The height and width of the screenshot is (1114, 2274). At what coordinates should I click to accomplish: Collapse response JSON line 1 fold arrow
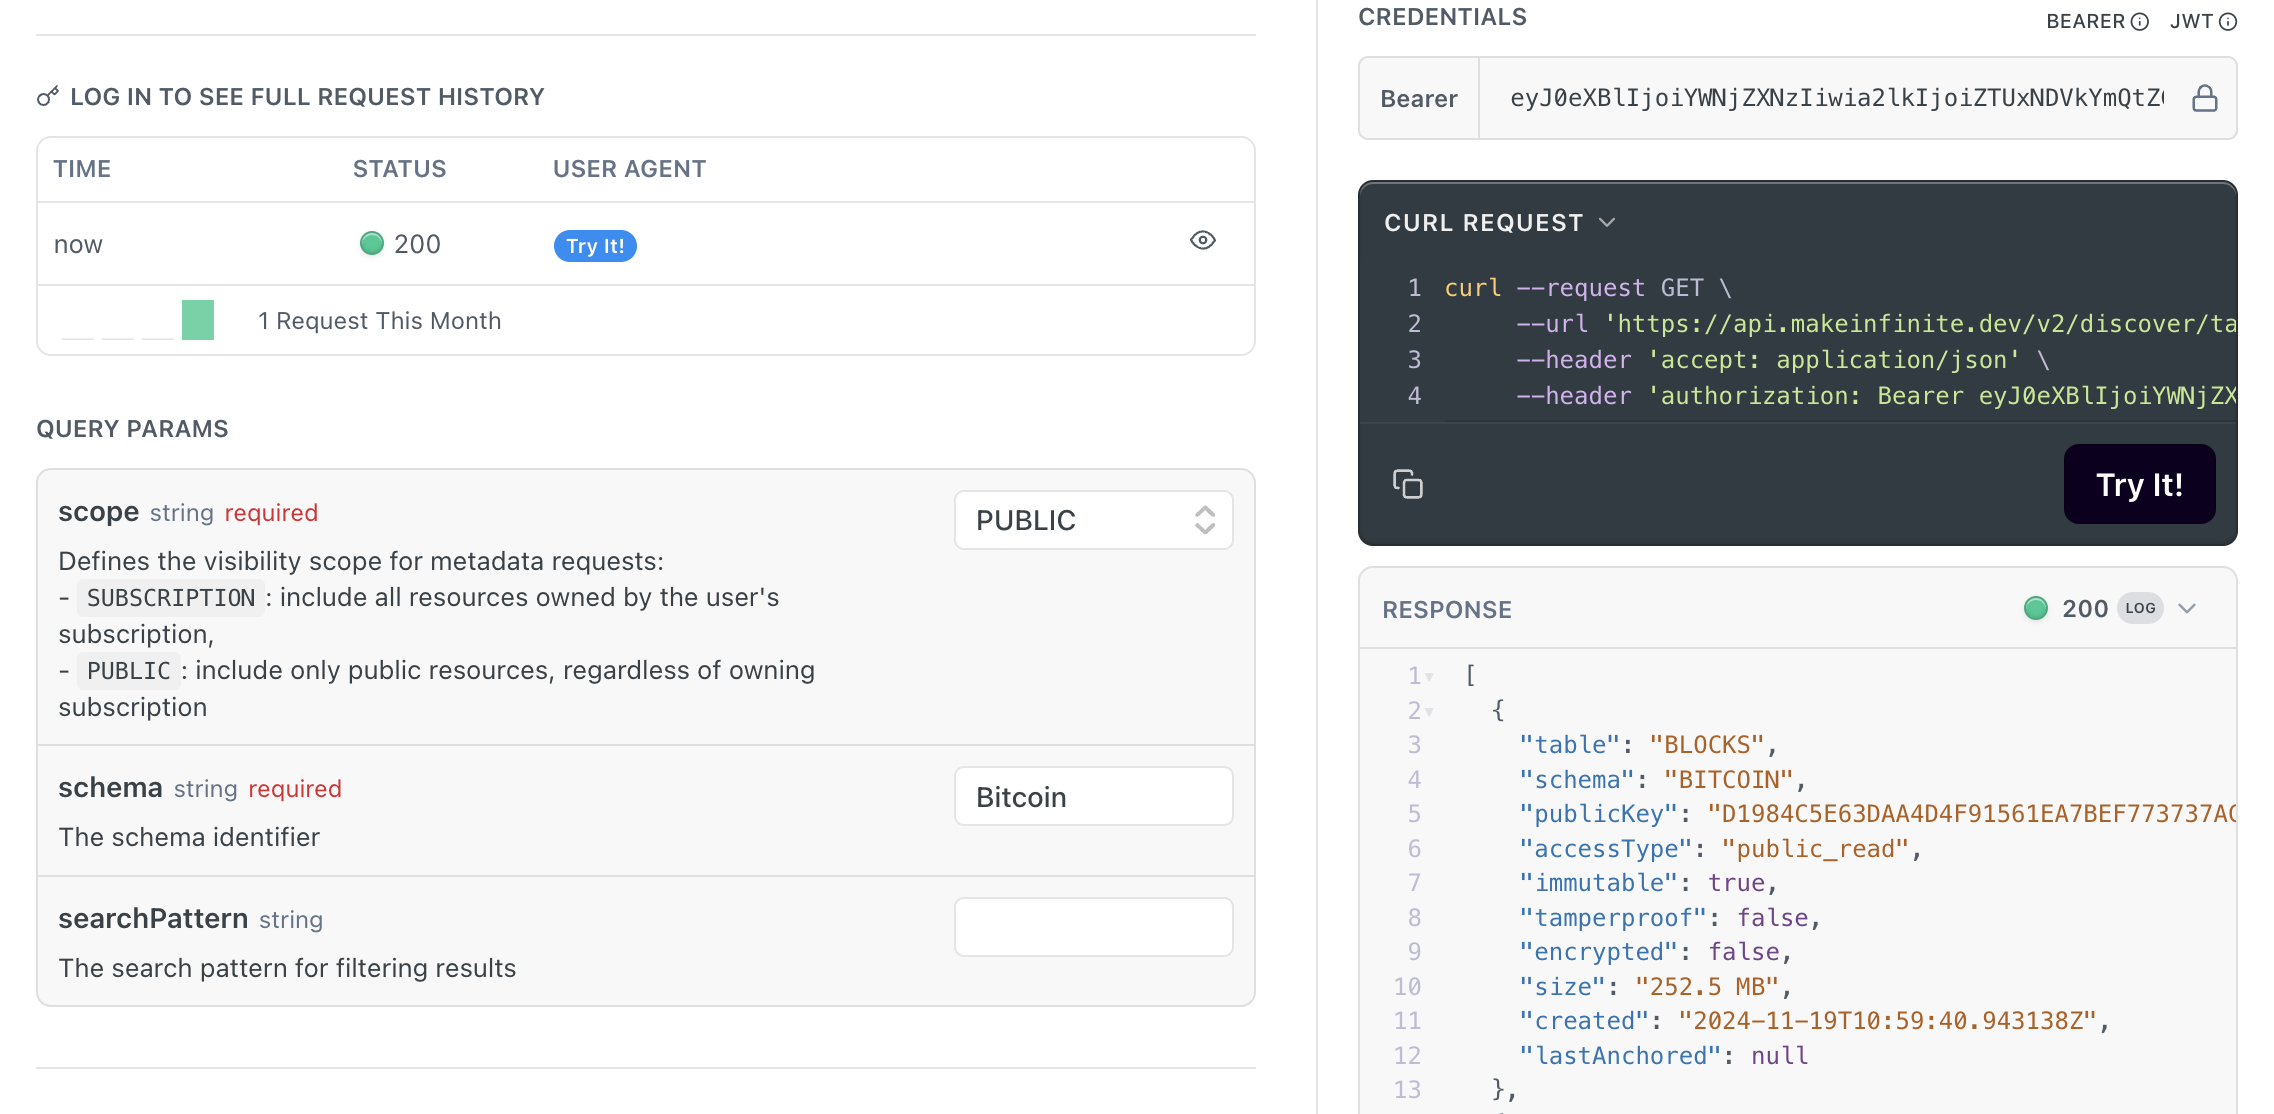click(1430, 677)
